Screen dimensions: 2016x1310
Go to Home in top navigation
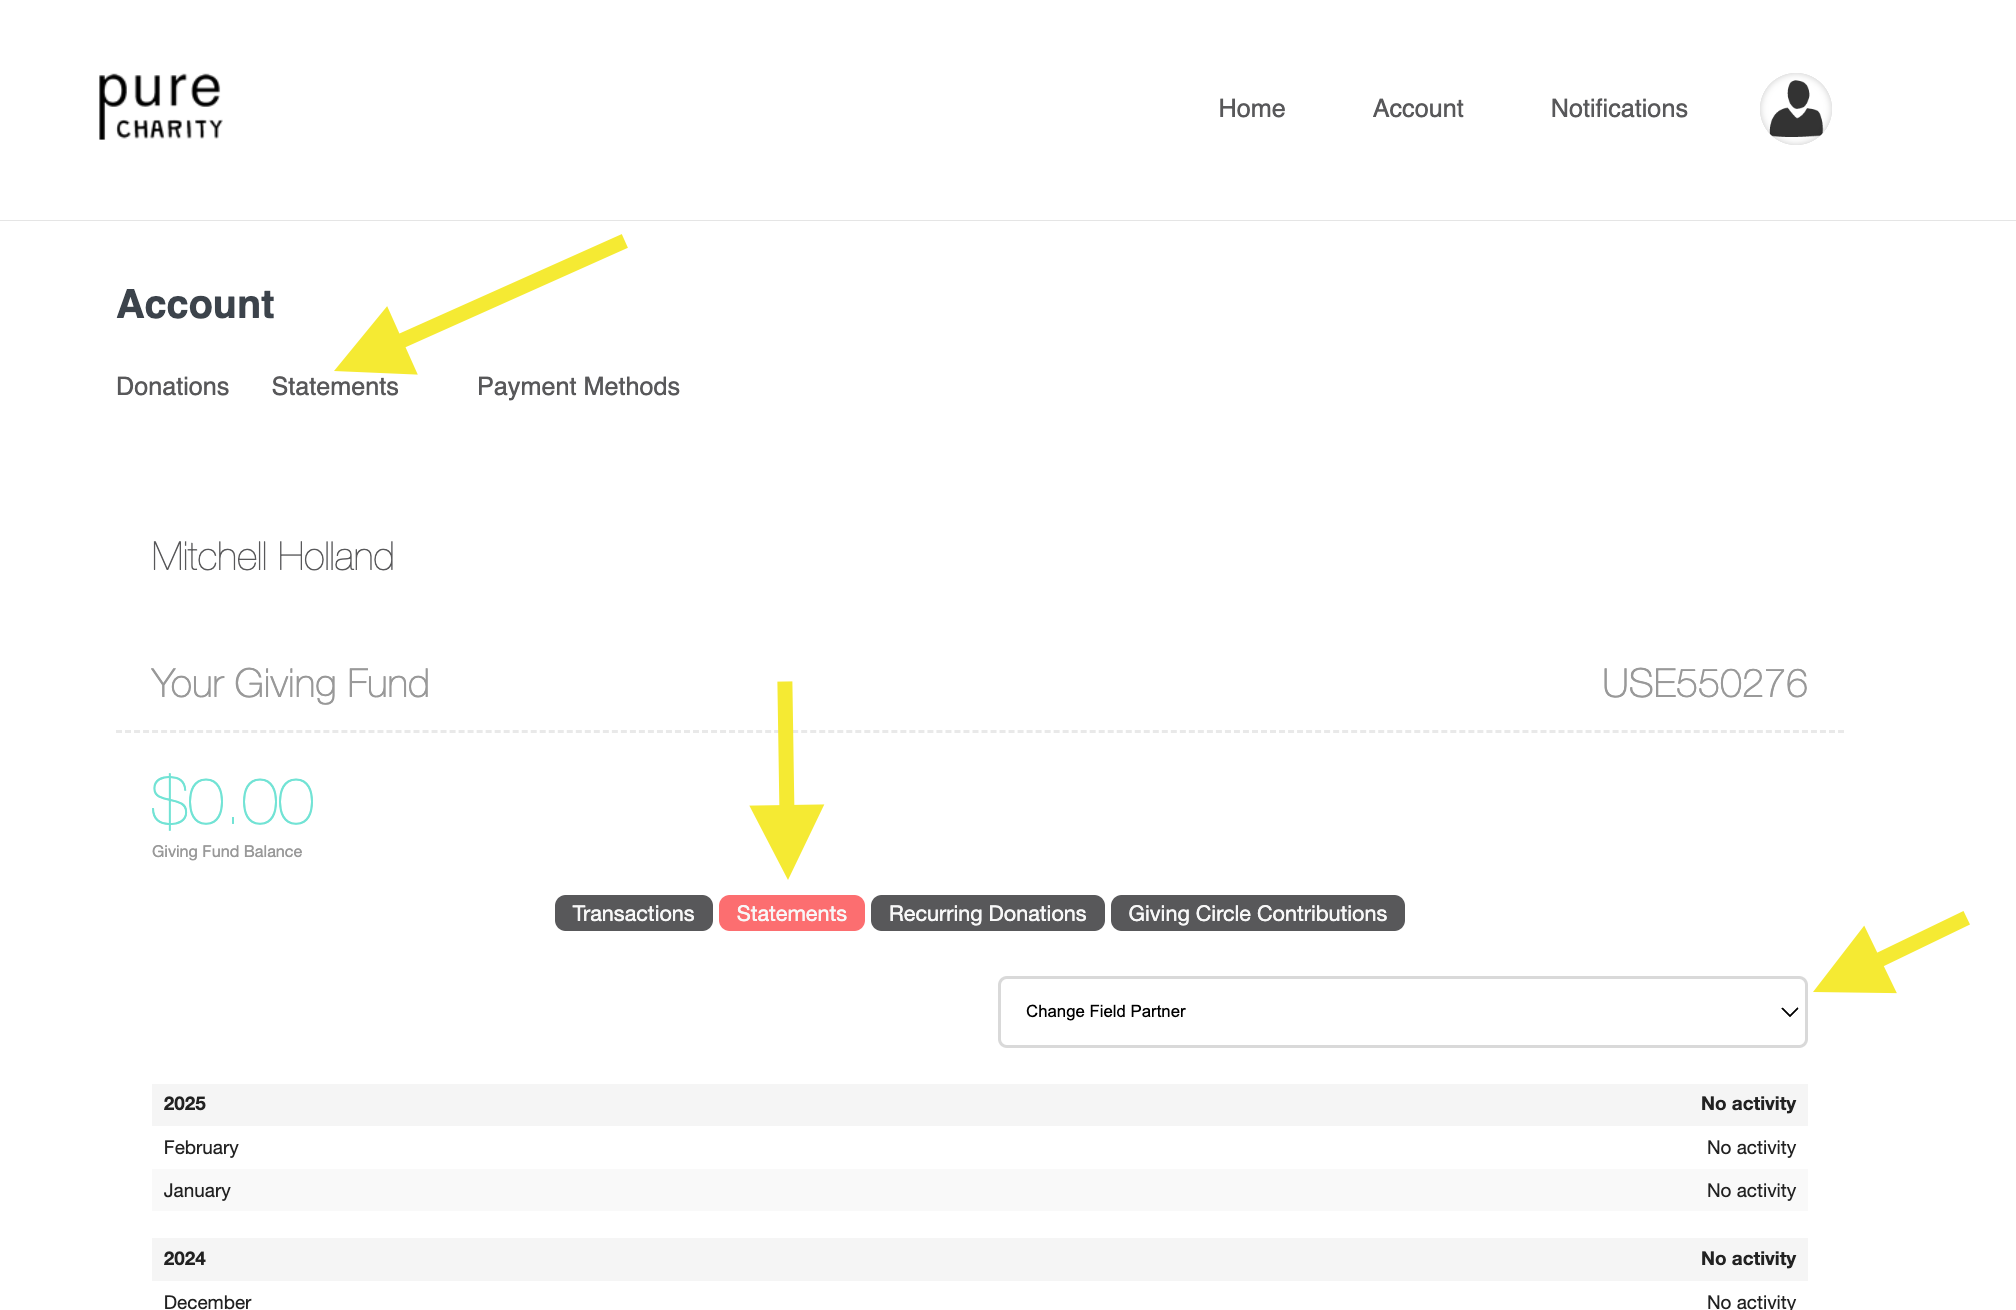click(1251, 108)
